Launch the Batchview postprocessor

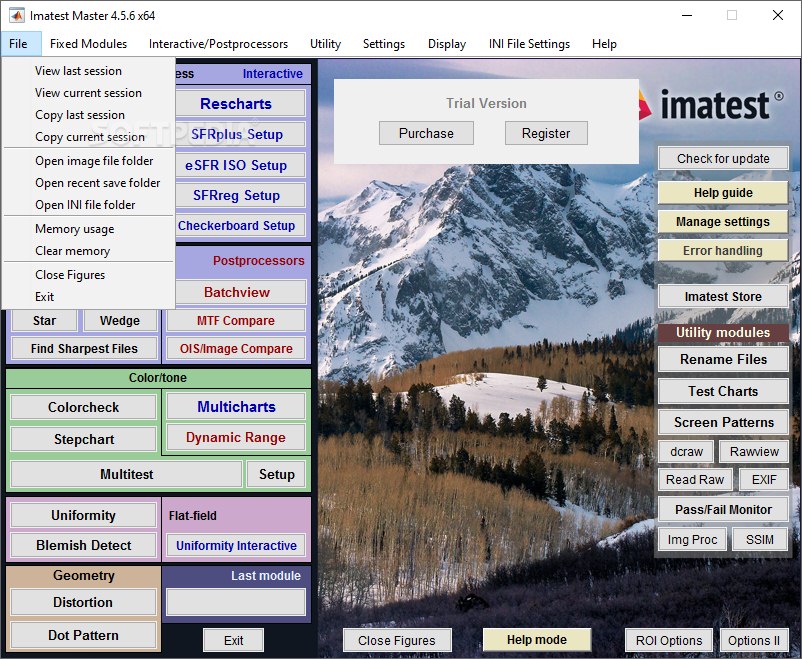point(240,292)
